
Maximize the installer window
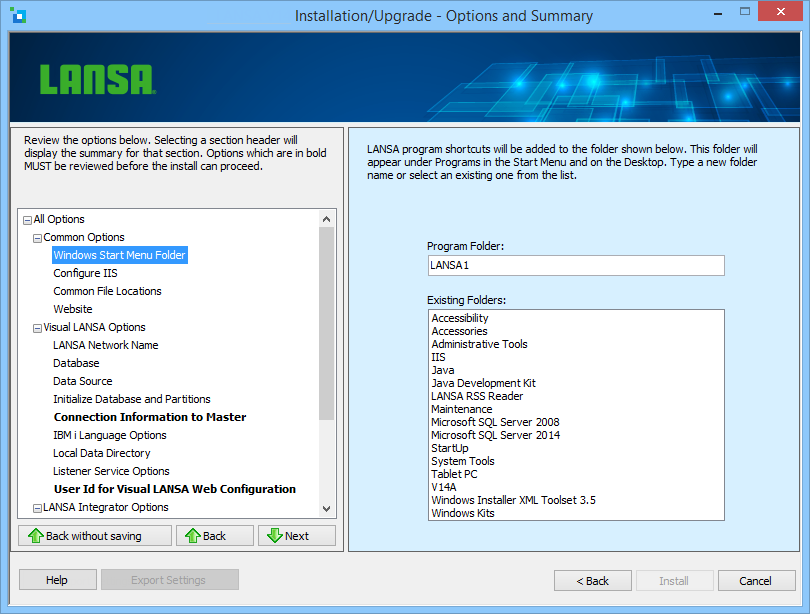tap(744, 11)
